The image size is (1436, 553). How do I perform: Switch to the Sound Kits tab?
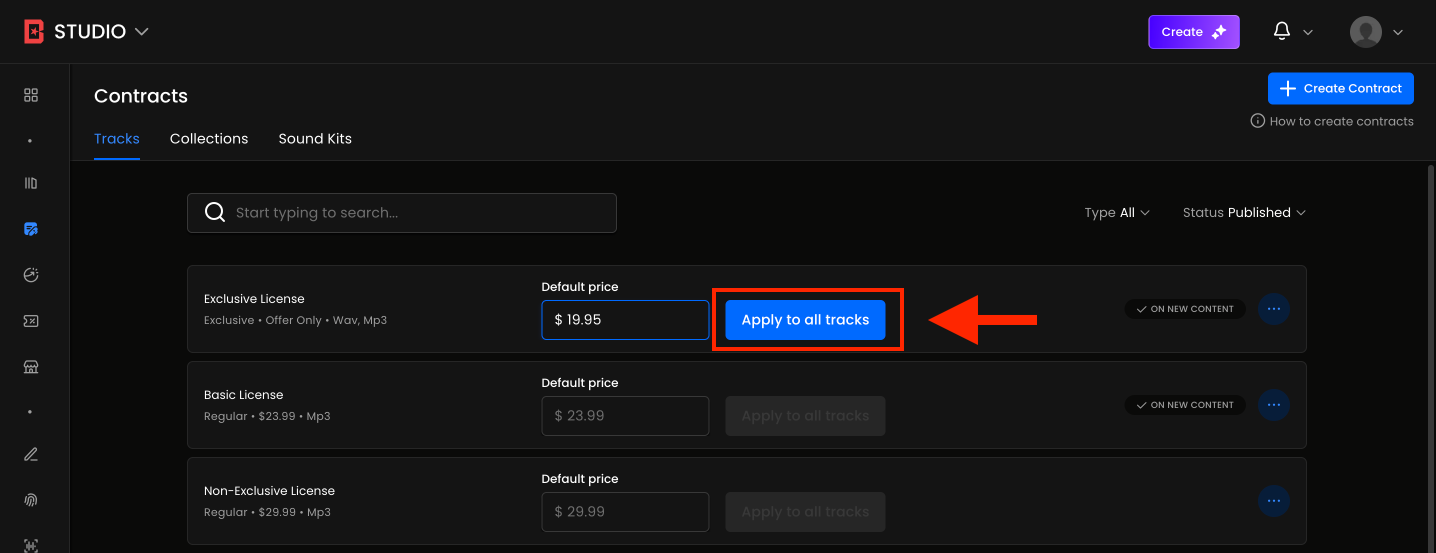click(x=315, y=139)
